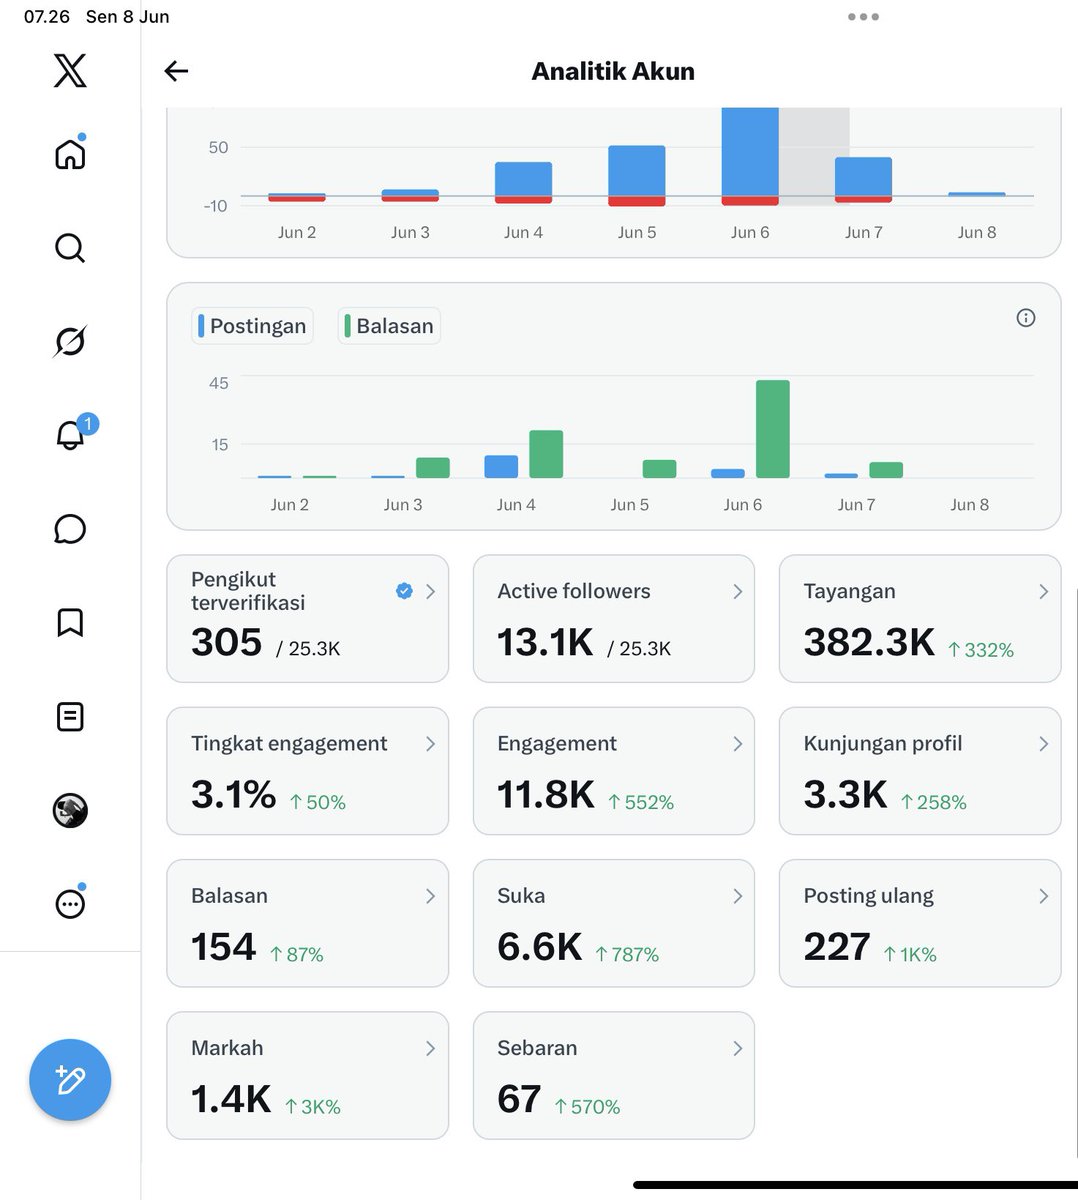Open profile avatar in sidebar
The height and width of the screenshot is (1200, 1078).
70,810
